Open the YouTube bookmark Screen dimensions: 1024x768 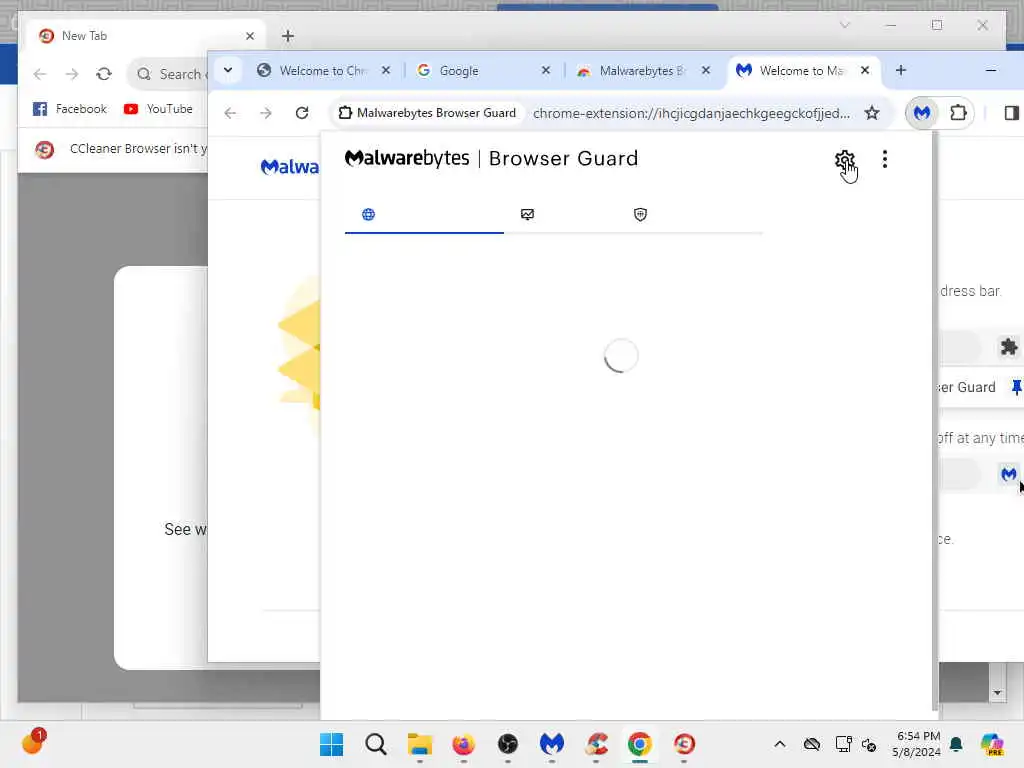[x=158, y=109]
